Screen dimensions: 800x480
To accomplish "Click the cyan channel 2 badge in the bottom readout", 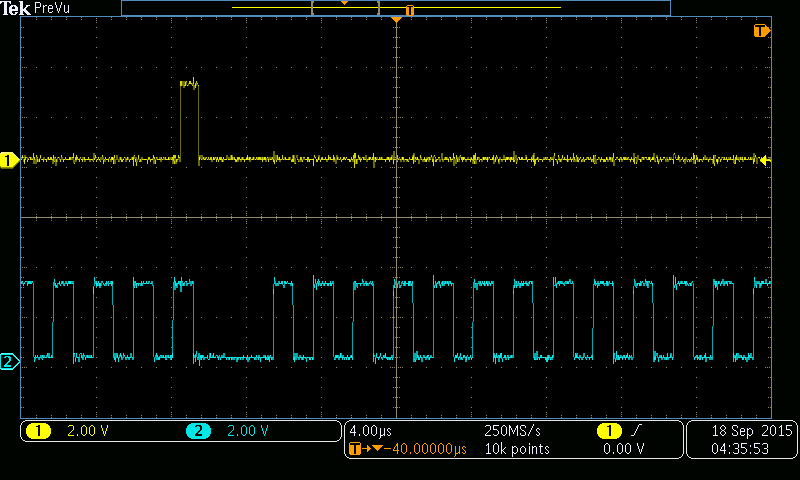I will 198,431.
